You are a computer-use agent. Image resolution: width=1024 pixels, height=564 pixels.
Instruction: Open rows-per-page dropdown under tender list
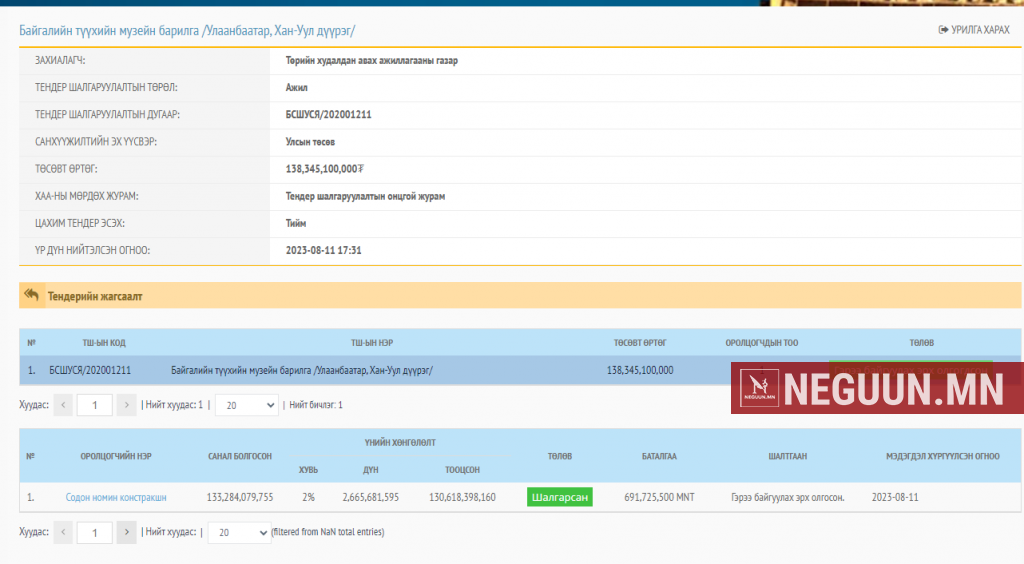246,405
